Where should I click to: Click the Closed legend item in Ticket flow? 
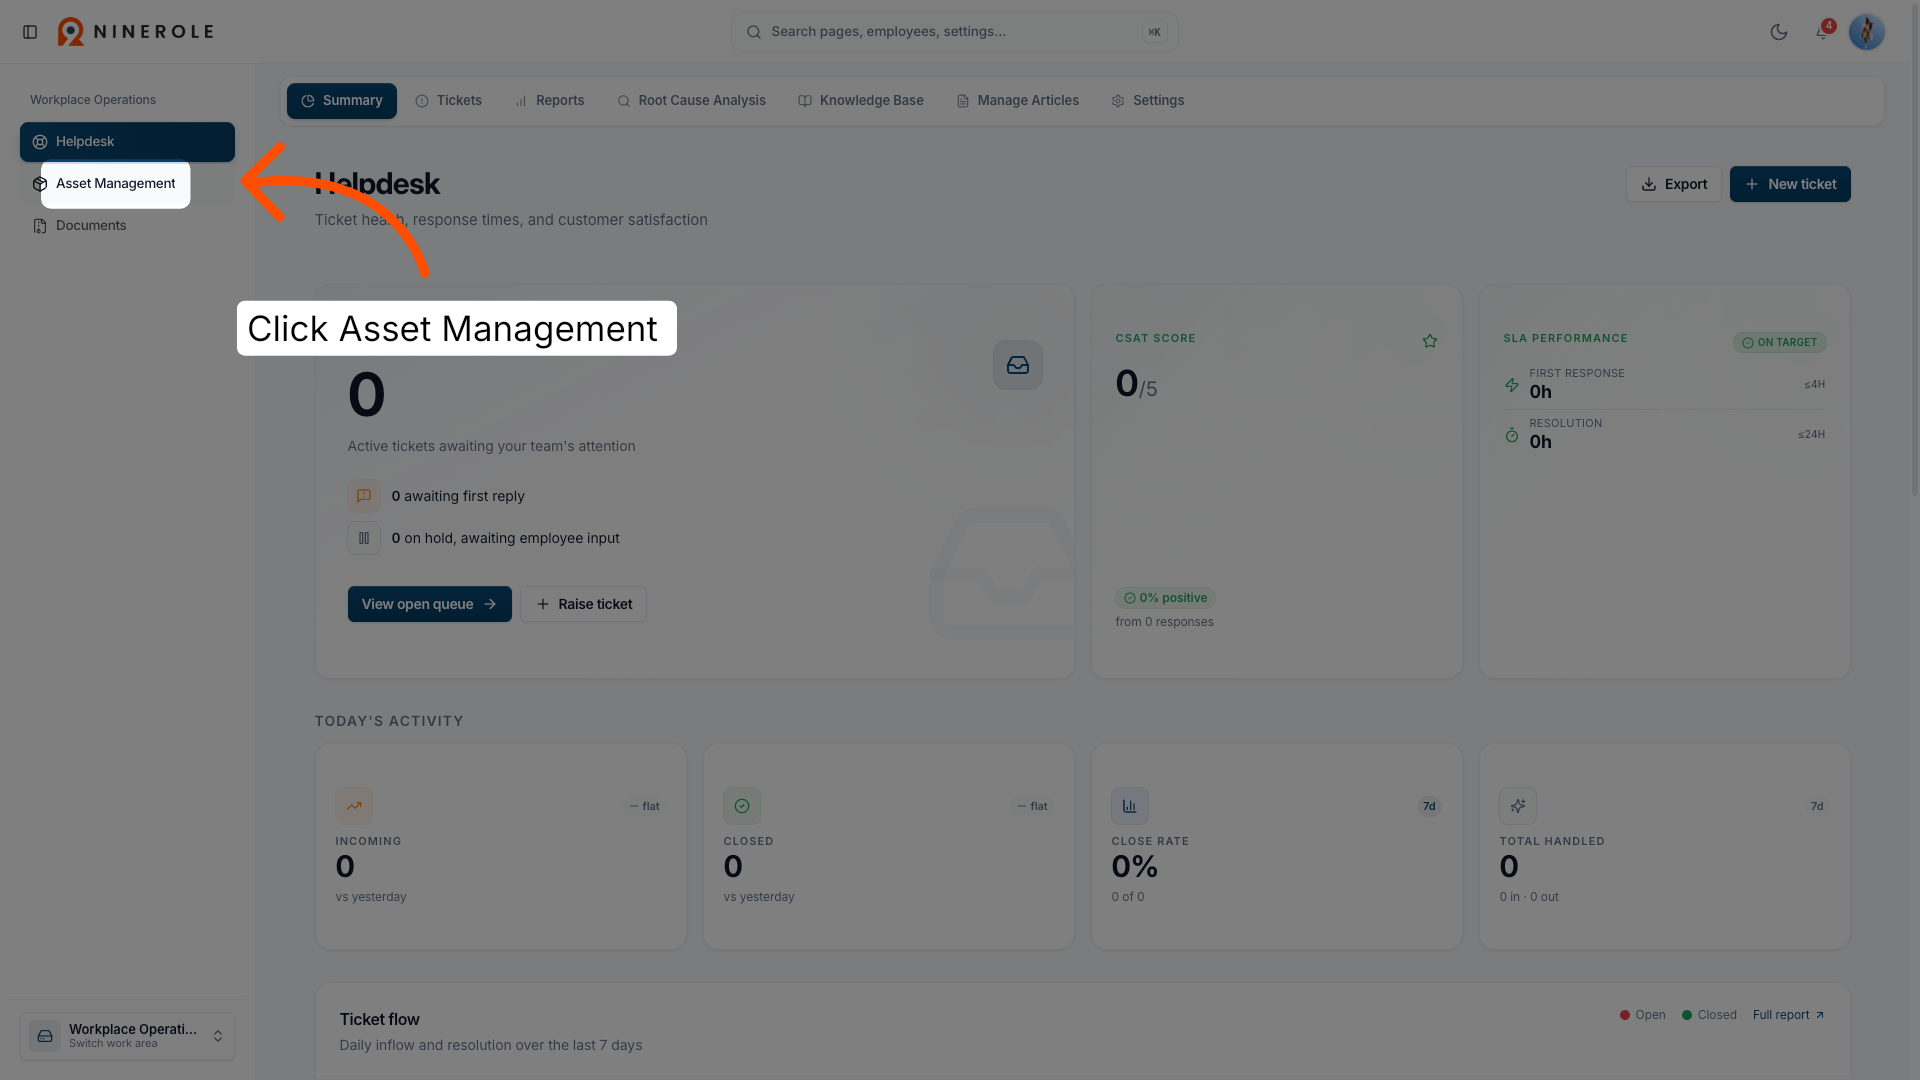(1709, 1015)
